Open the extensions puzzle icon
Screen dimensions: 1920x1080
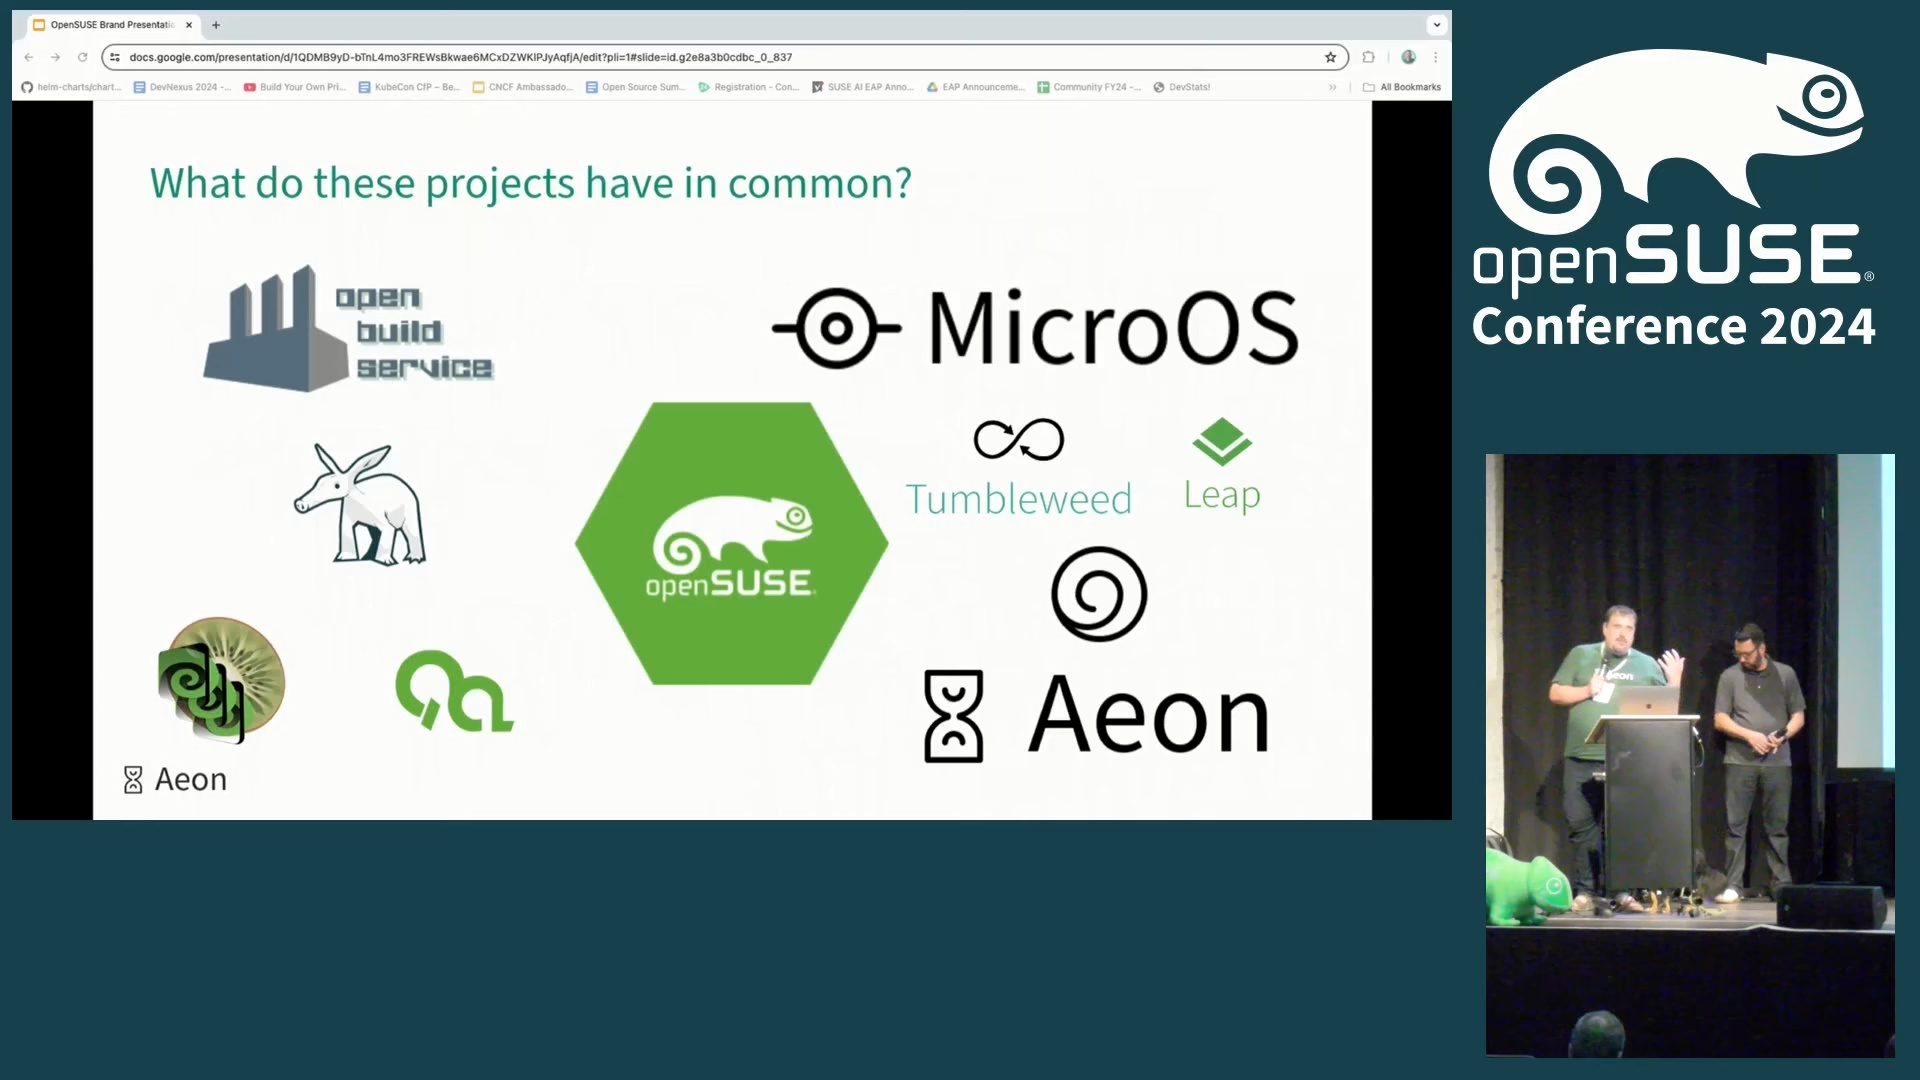pos(1368,57)
